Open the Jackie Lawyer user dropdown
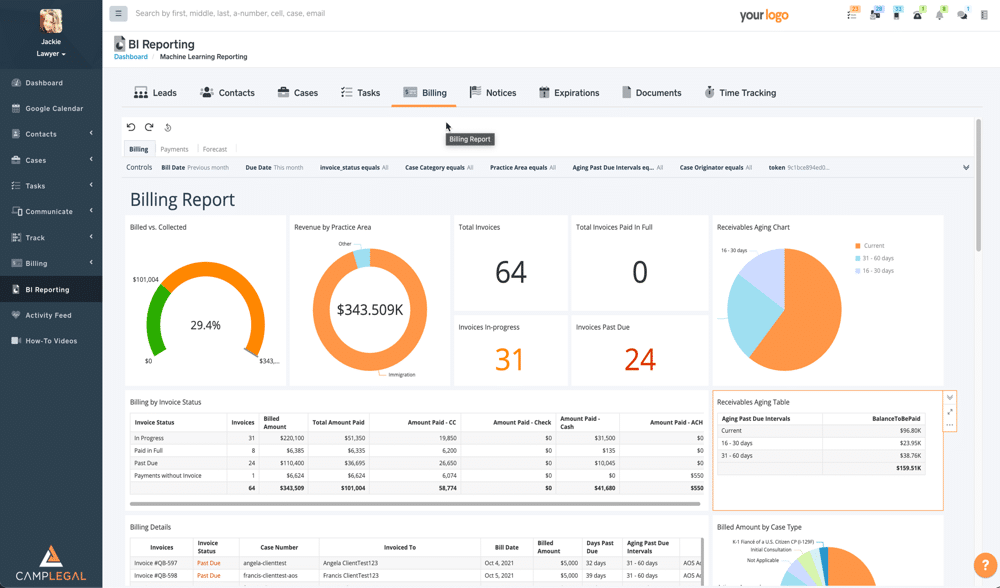This screenshot has height=588, width=1000. (50, 54)
